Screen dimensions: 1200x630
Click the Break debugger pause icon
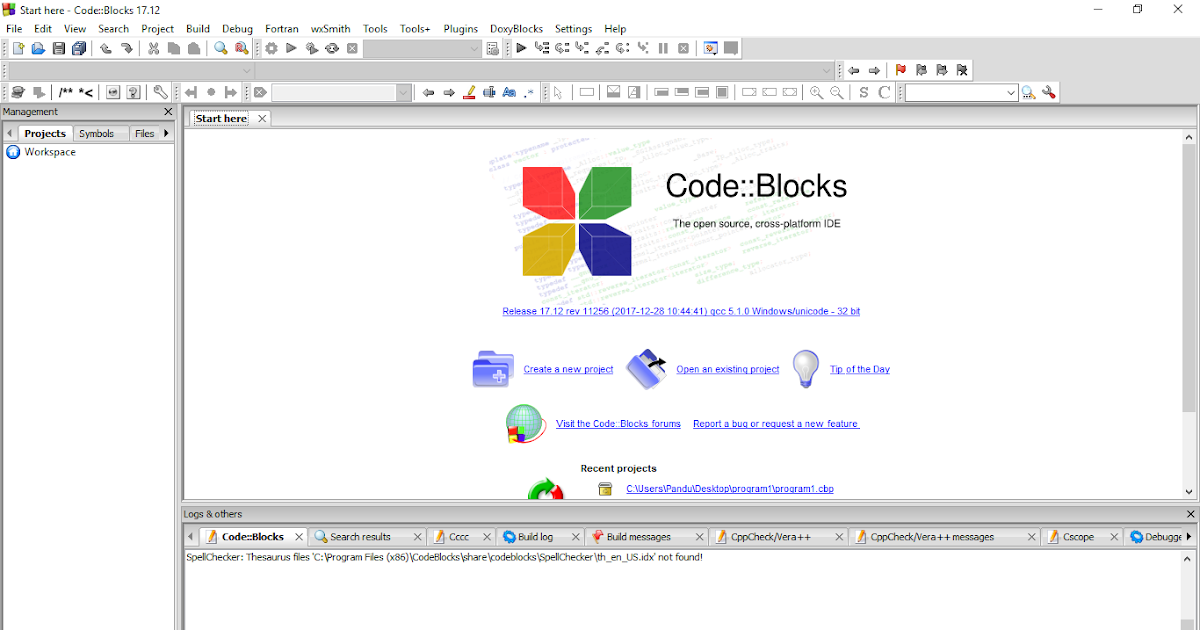coord(663,48)
